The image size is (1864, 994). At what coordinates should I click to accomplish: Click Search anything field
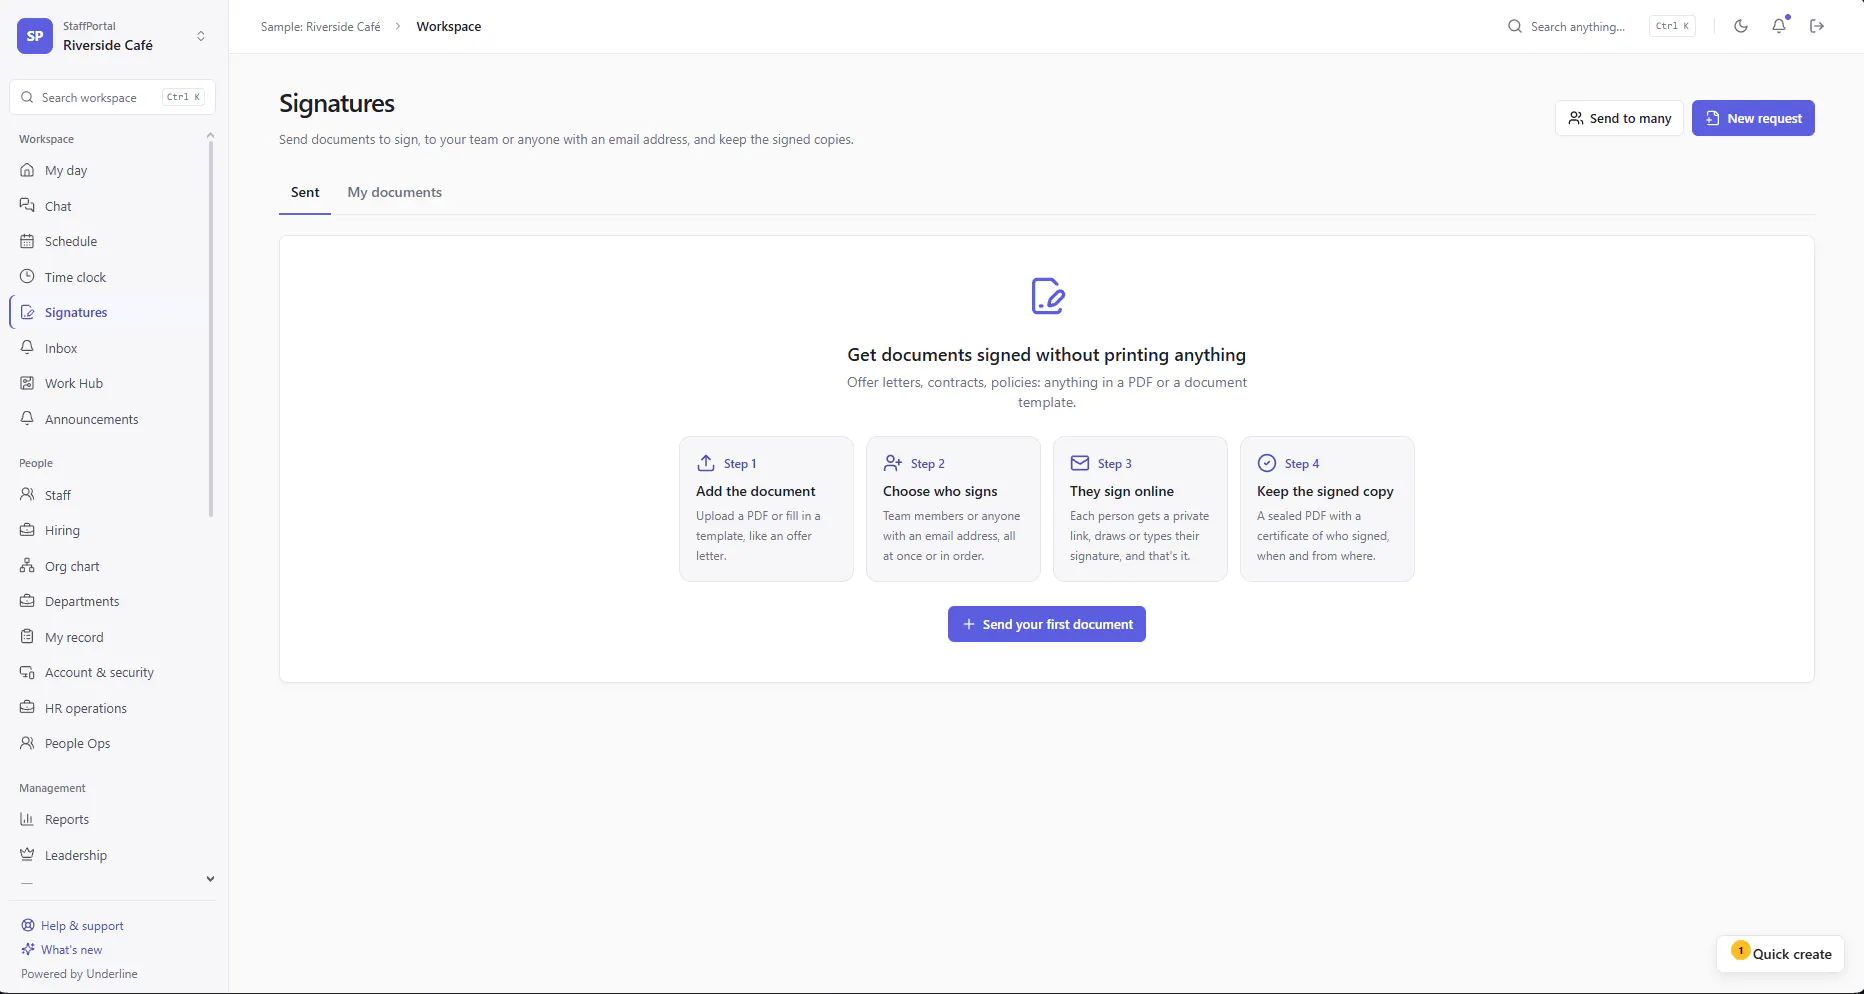pyautogui.click(x=1601, y=27)
